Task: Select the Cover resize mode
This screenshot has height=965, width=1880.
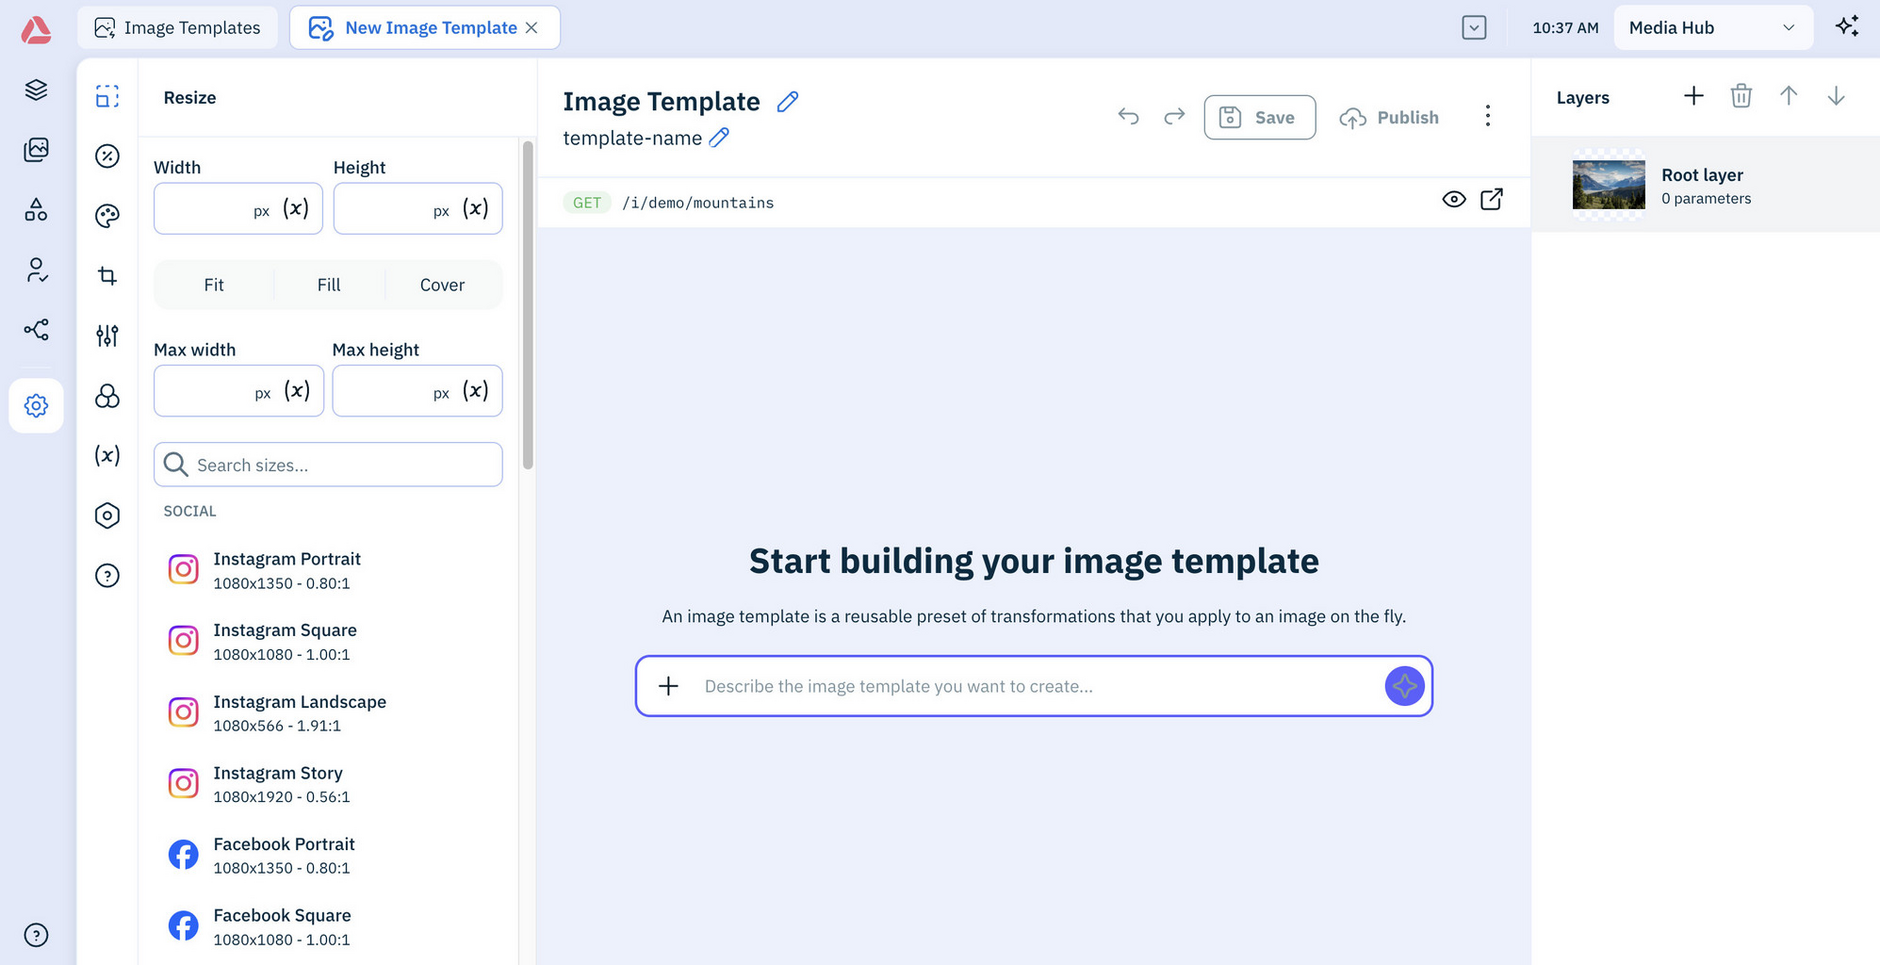Action: [442, 285]
